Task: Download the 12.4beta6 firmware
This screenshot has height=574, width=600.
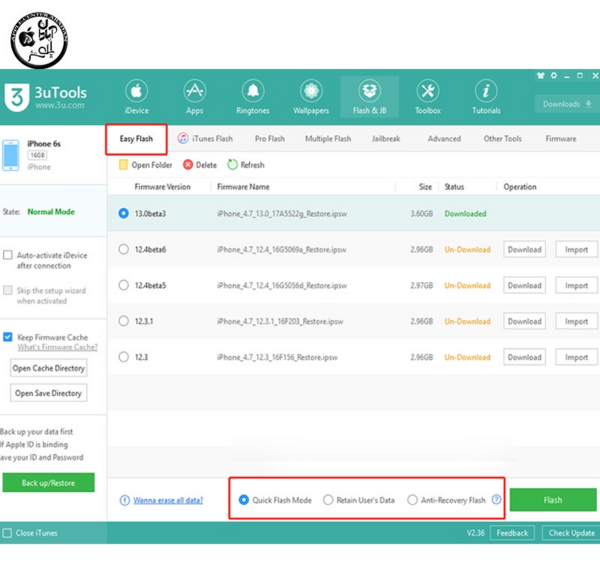Action: pyautogui.click(x=525, y=249)
